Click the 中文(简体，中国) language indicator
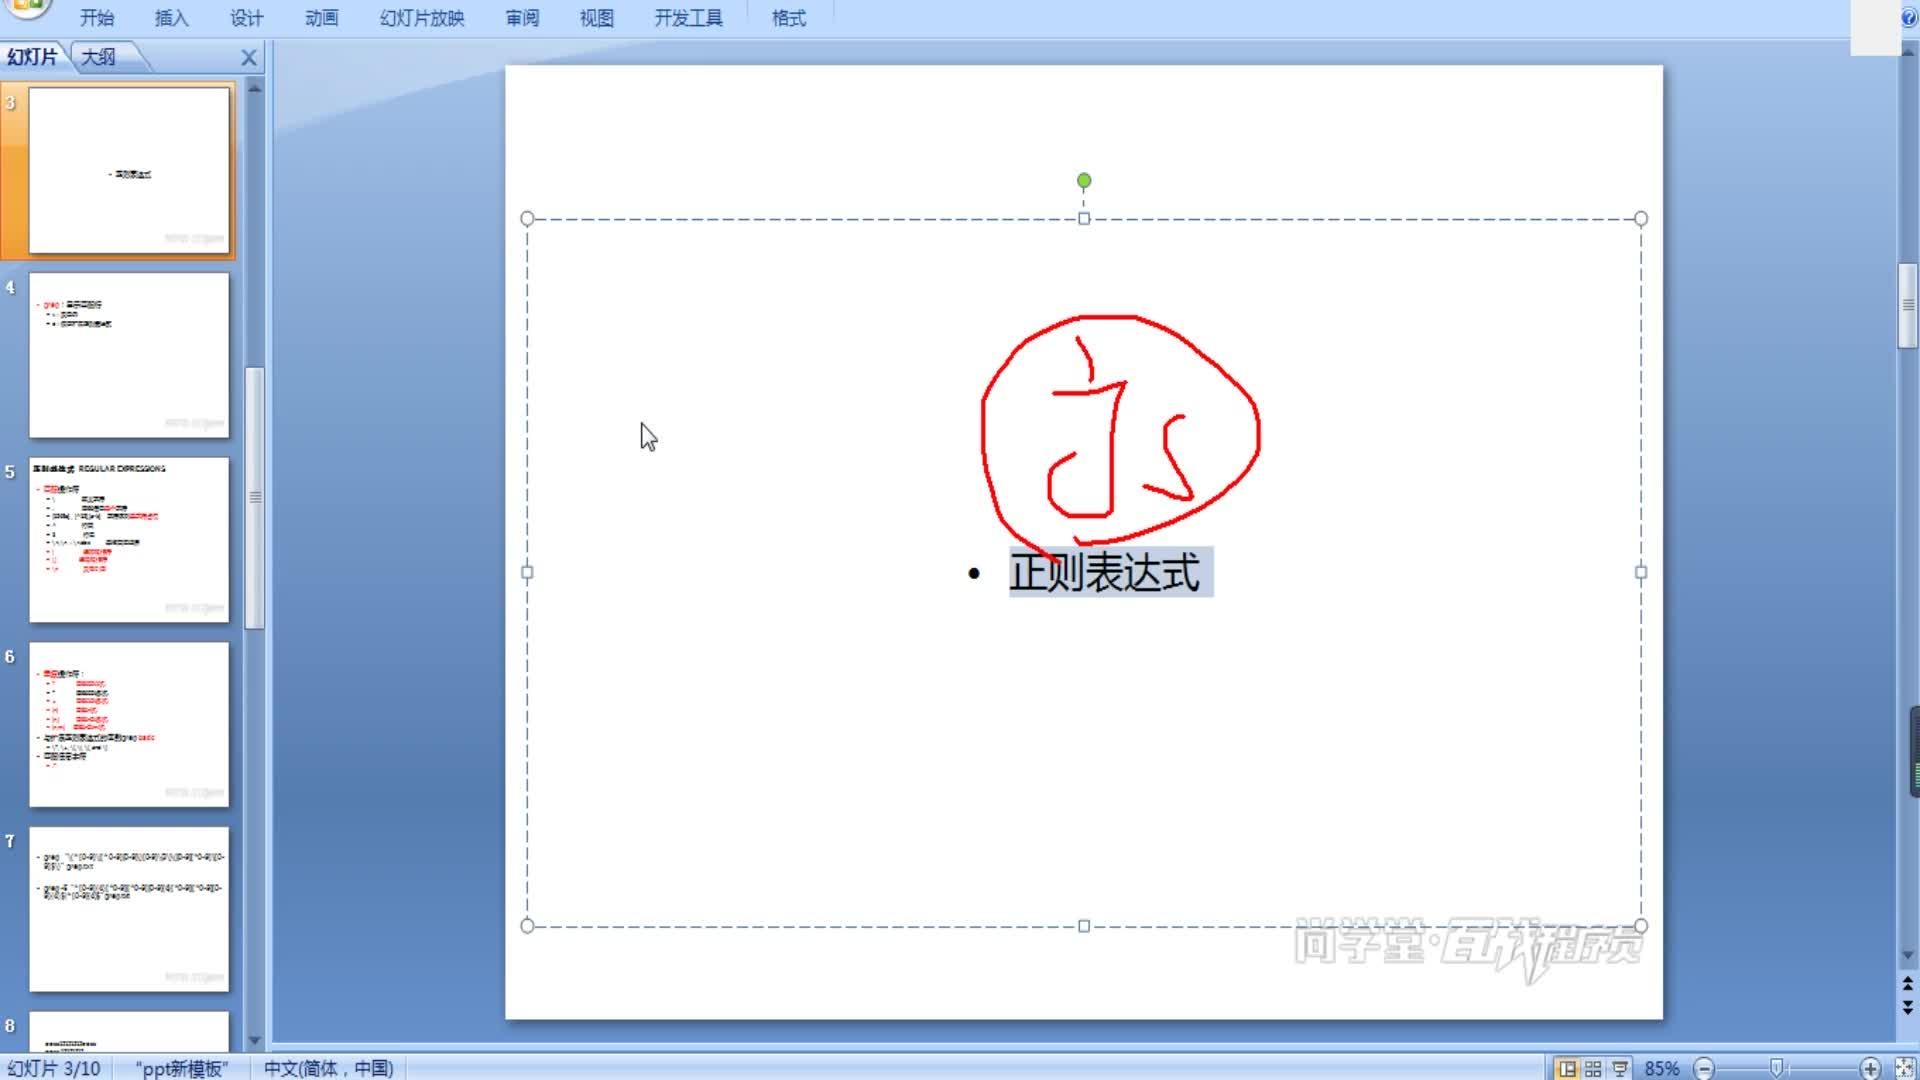This screenshot has width=1920, height=1080. click(x=328, y=1067)
